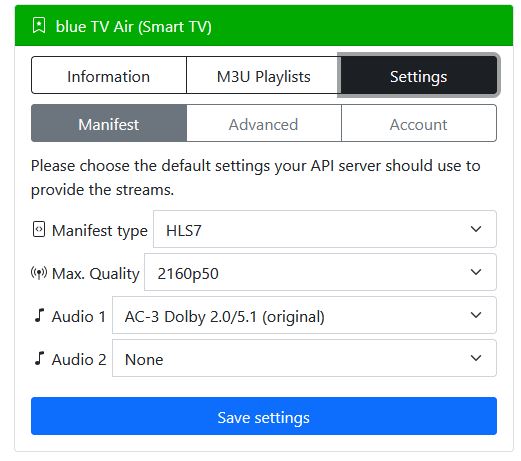Screen dimensions: 521x461
Task: Expand the Audio 2 None dropdown
Action: pos(304,358)
